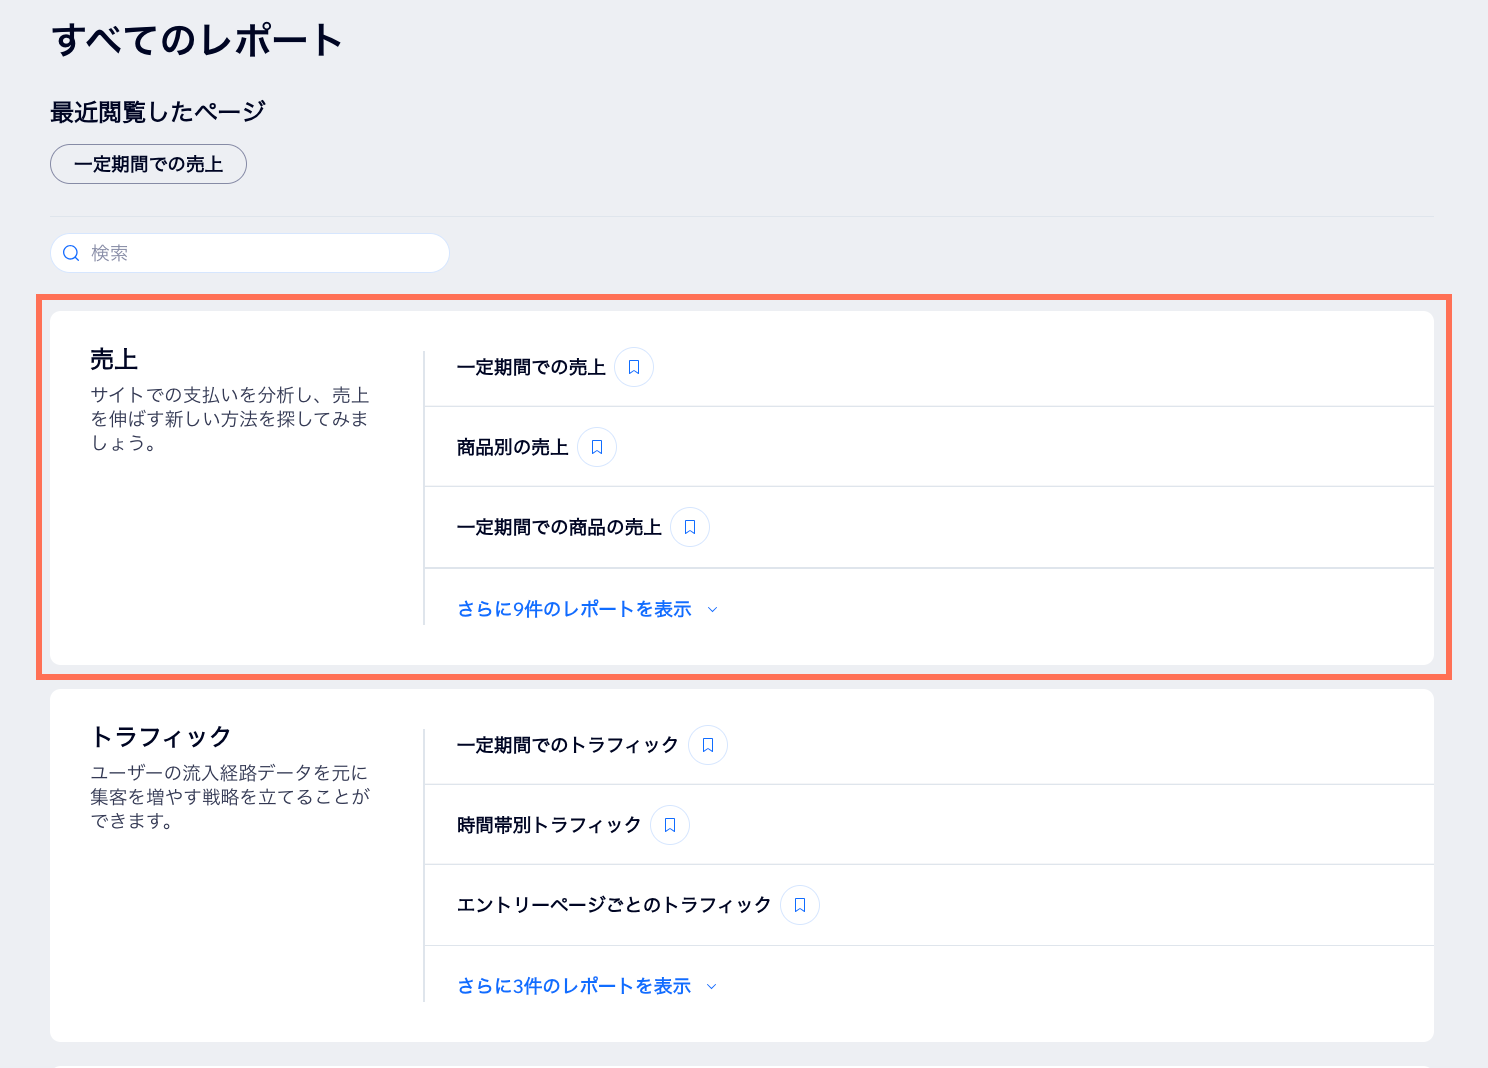1488x1068 pixels.
Task: Toggle bookmark on エントリーページごとのトラフィック report
Action: (799, 904)
